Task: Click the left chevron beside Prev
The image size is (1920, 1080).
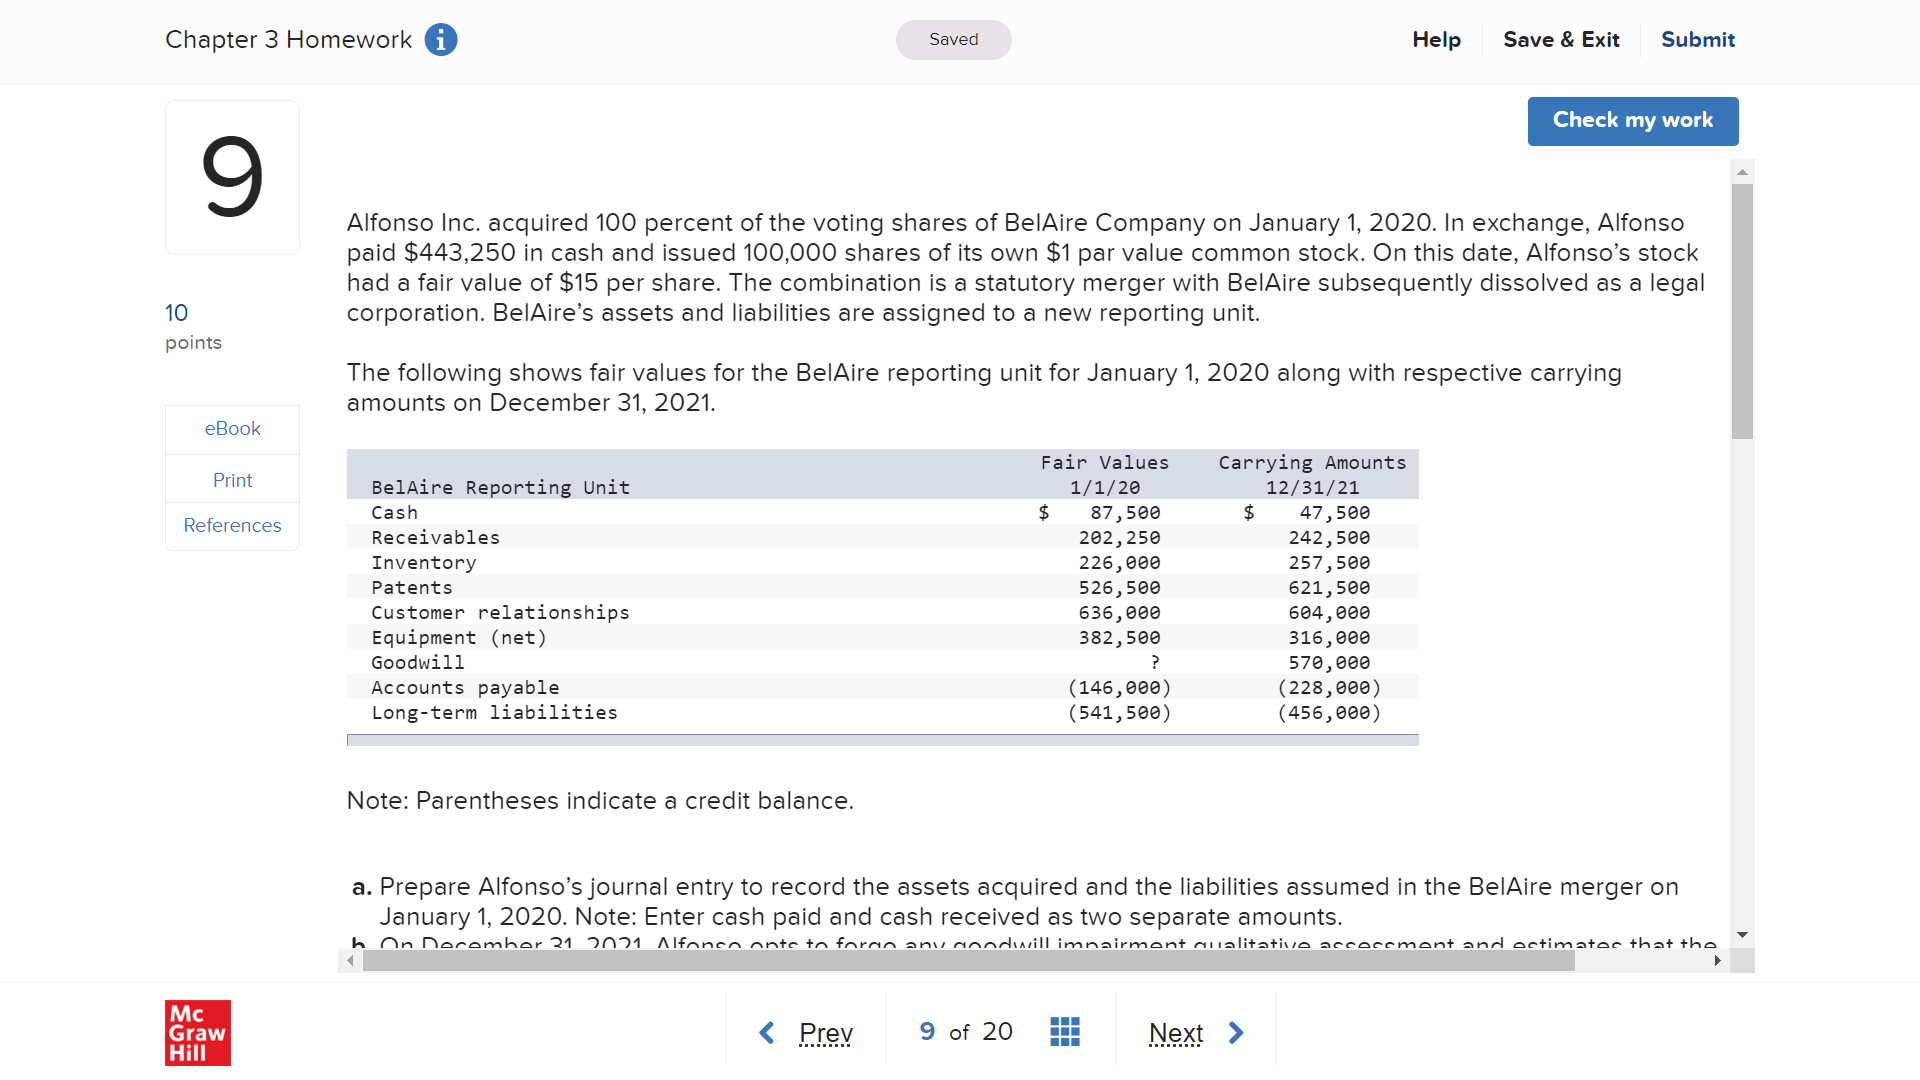Action: (x=767, y=1032)
